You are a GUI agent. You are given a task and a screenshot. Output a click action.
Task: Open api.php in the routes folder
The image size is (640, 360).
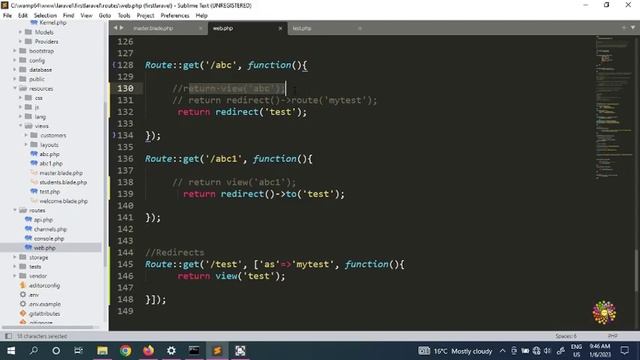[43, 220]
